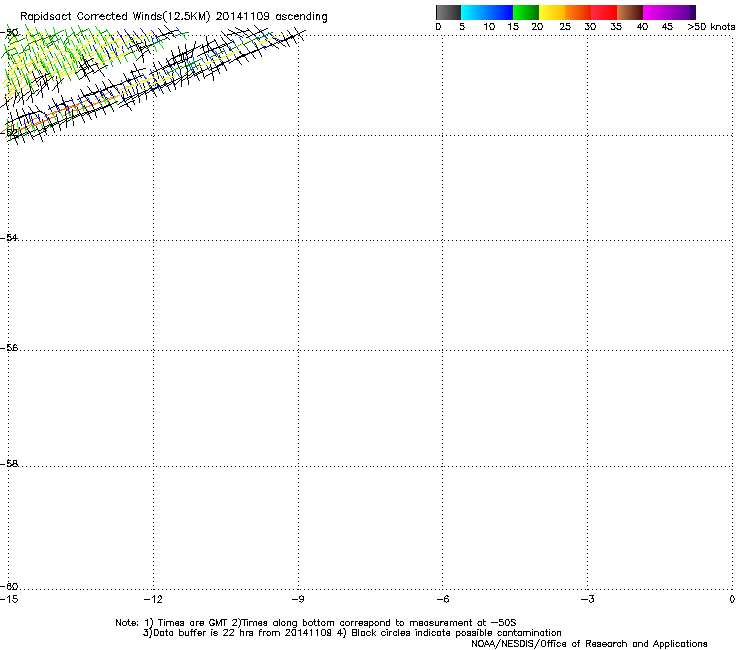Click the longitude label '-9'
740x650 pixels.
tap(297, 599)
